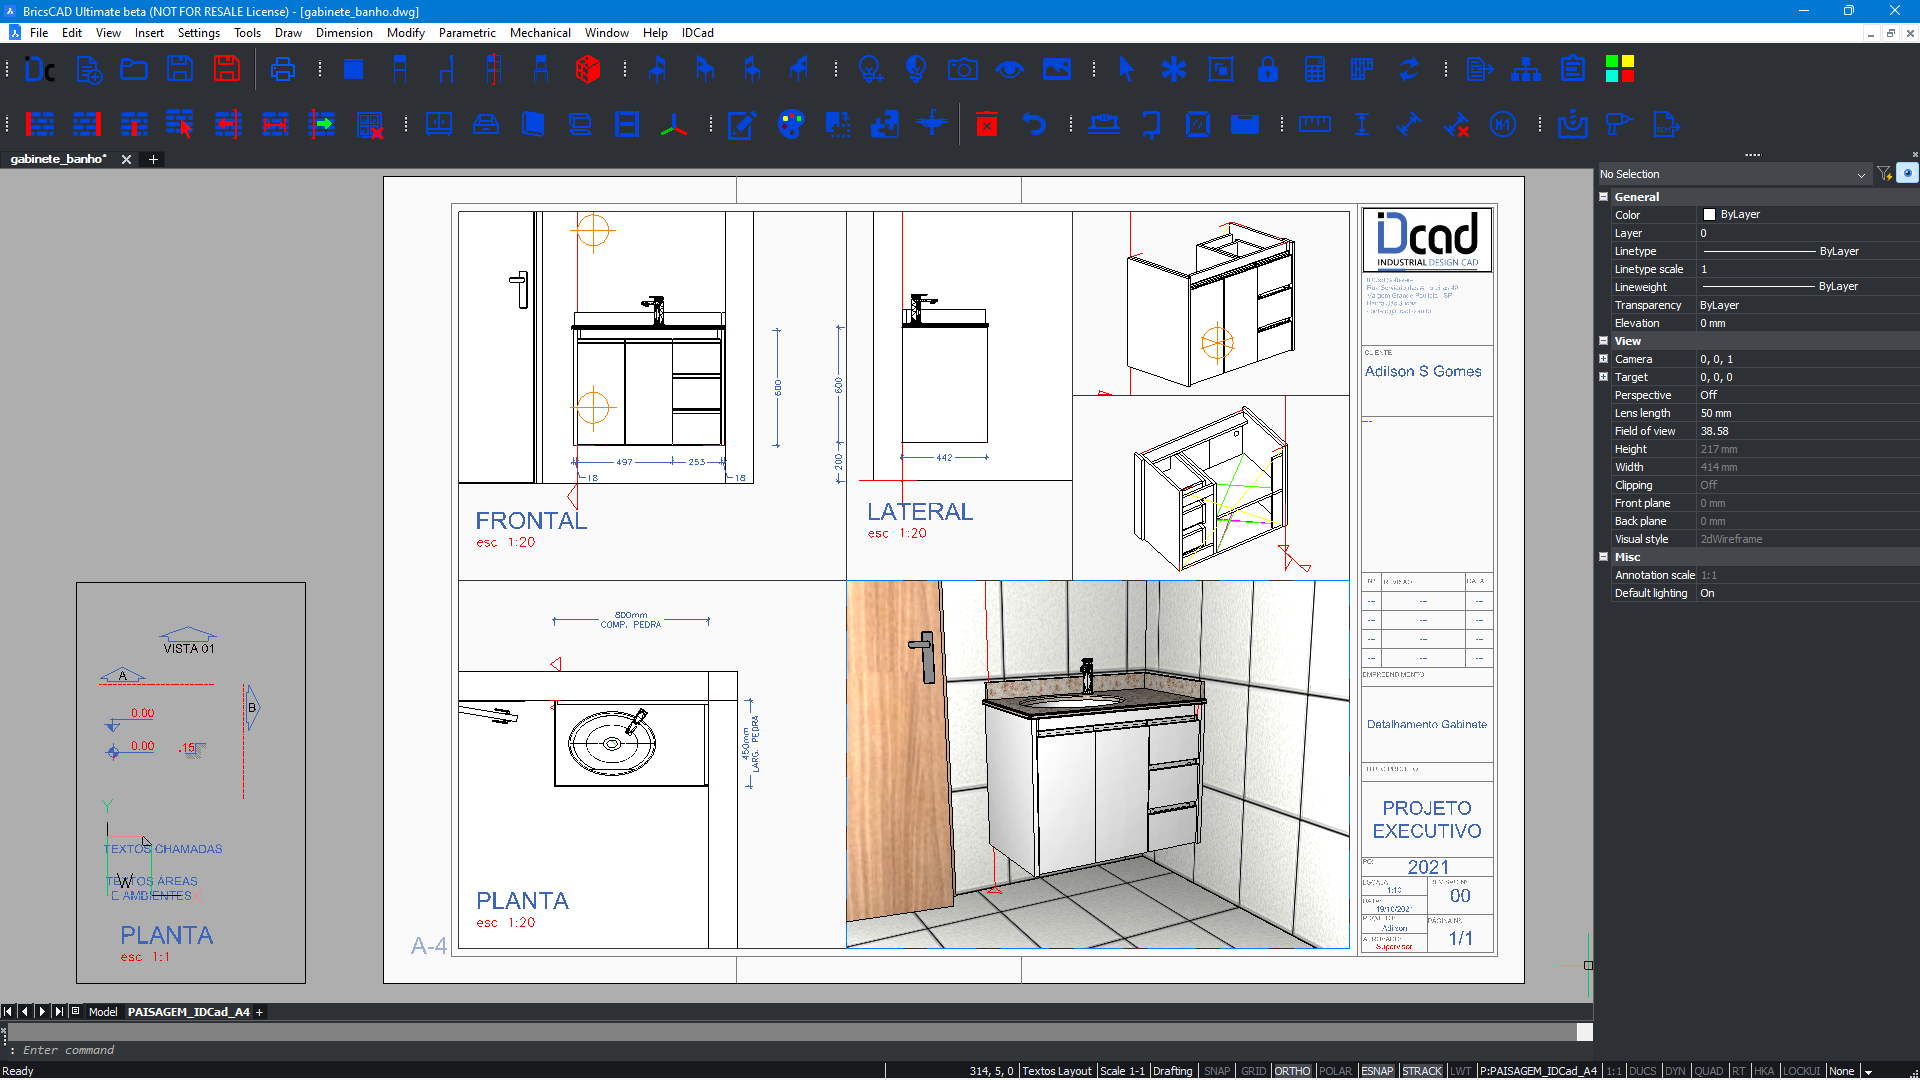
Task: Click the New document icon
Action: 88,69
